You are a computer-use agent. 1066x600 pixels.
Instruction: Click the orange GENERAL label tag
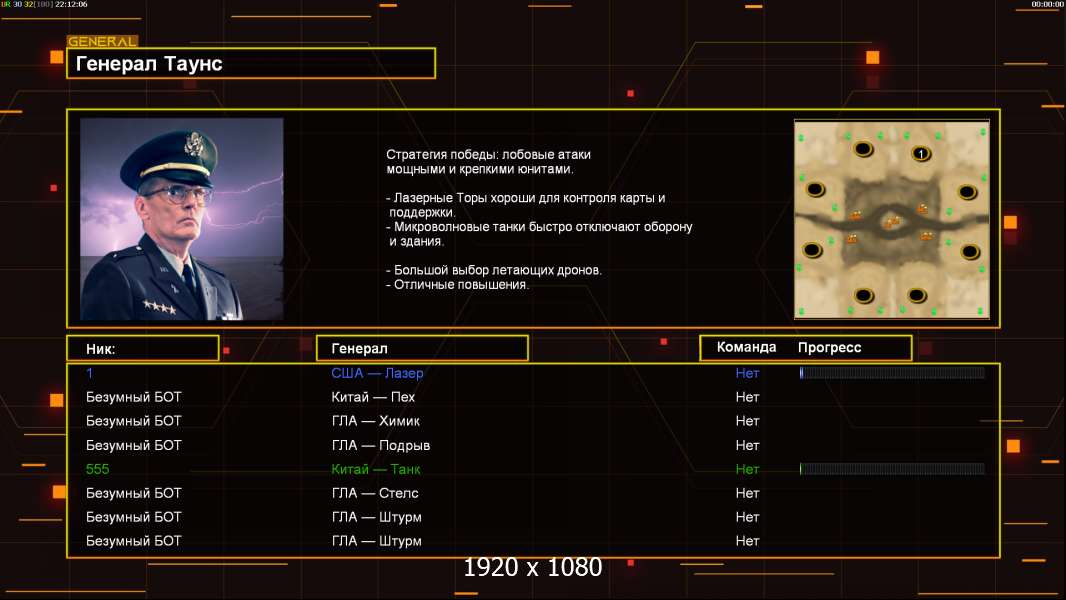point(102,42)
